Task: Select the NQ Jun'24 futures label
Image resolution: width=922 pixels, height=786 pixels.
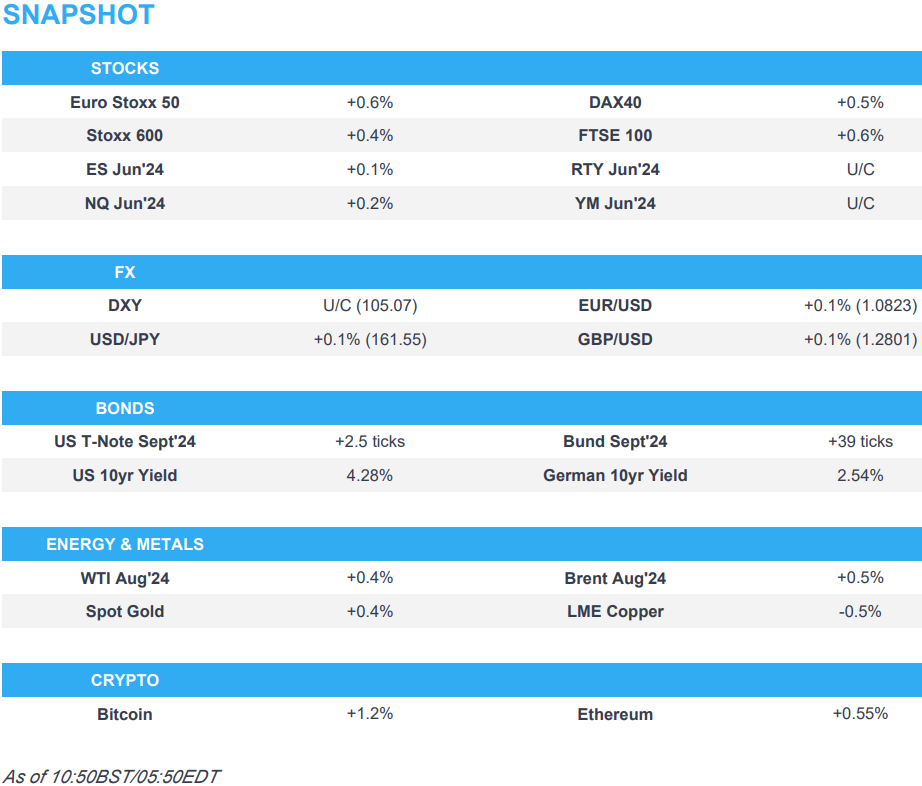Action: coord(125,204)
